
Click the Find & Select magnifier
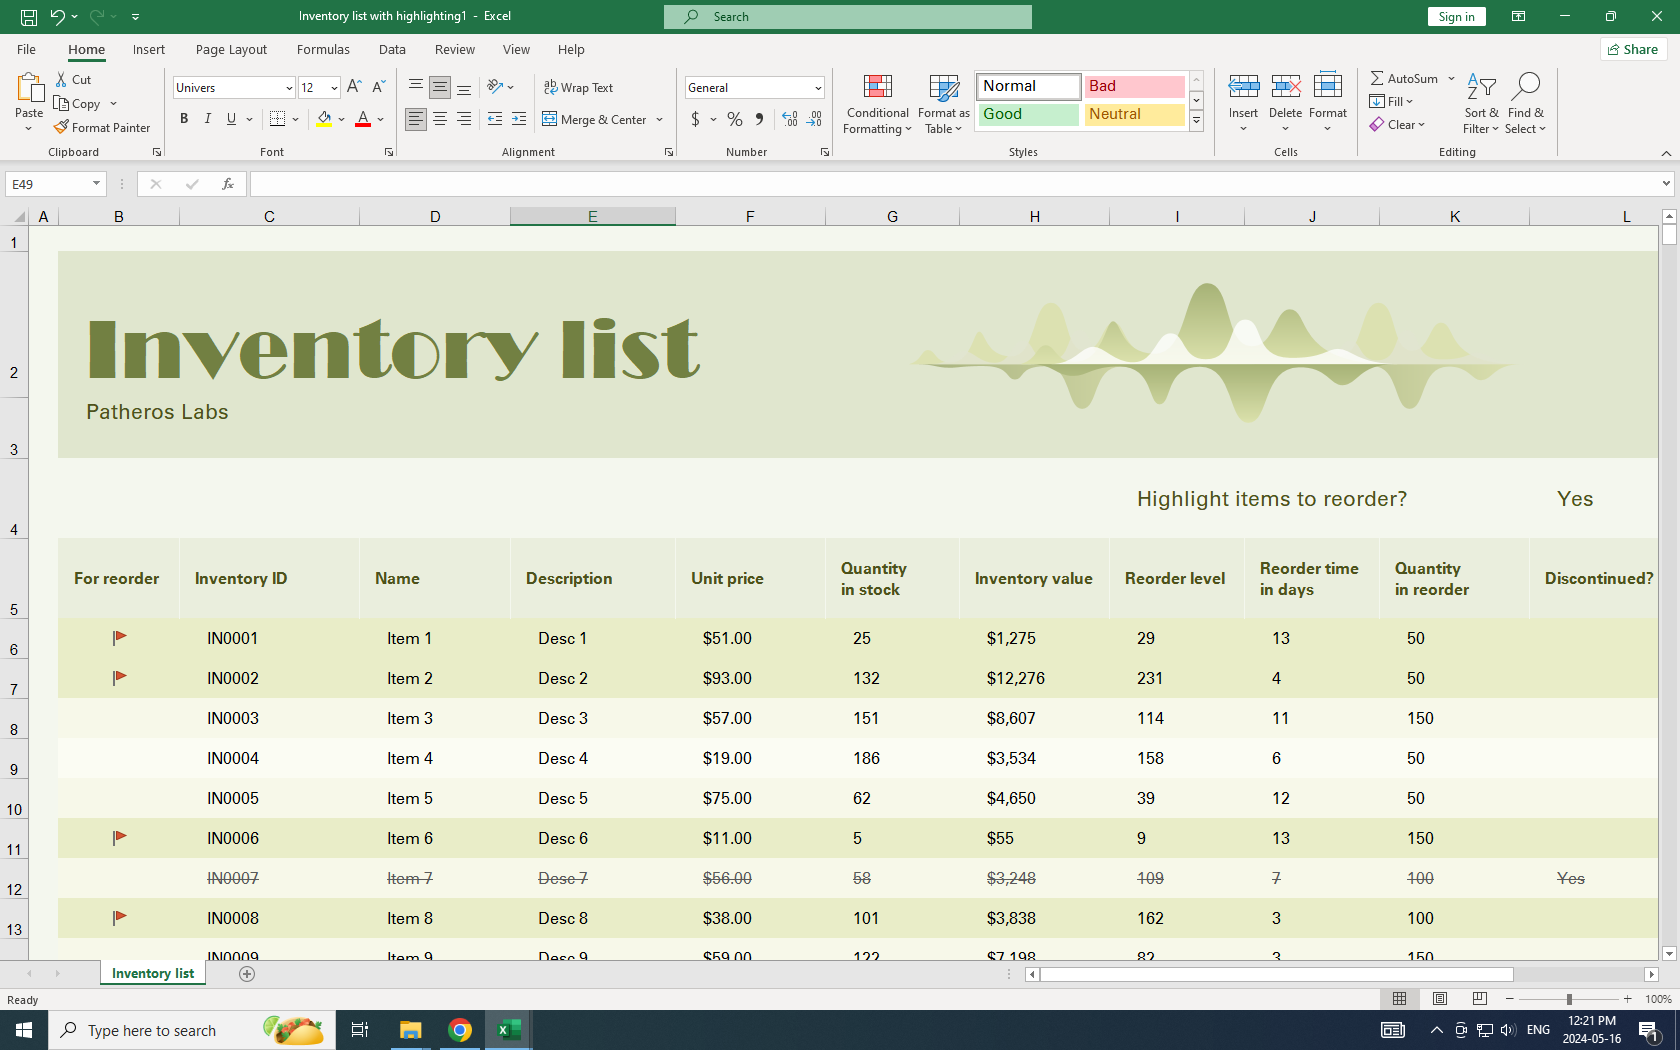point(1525,88)
